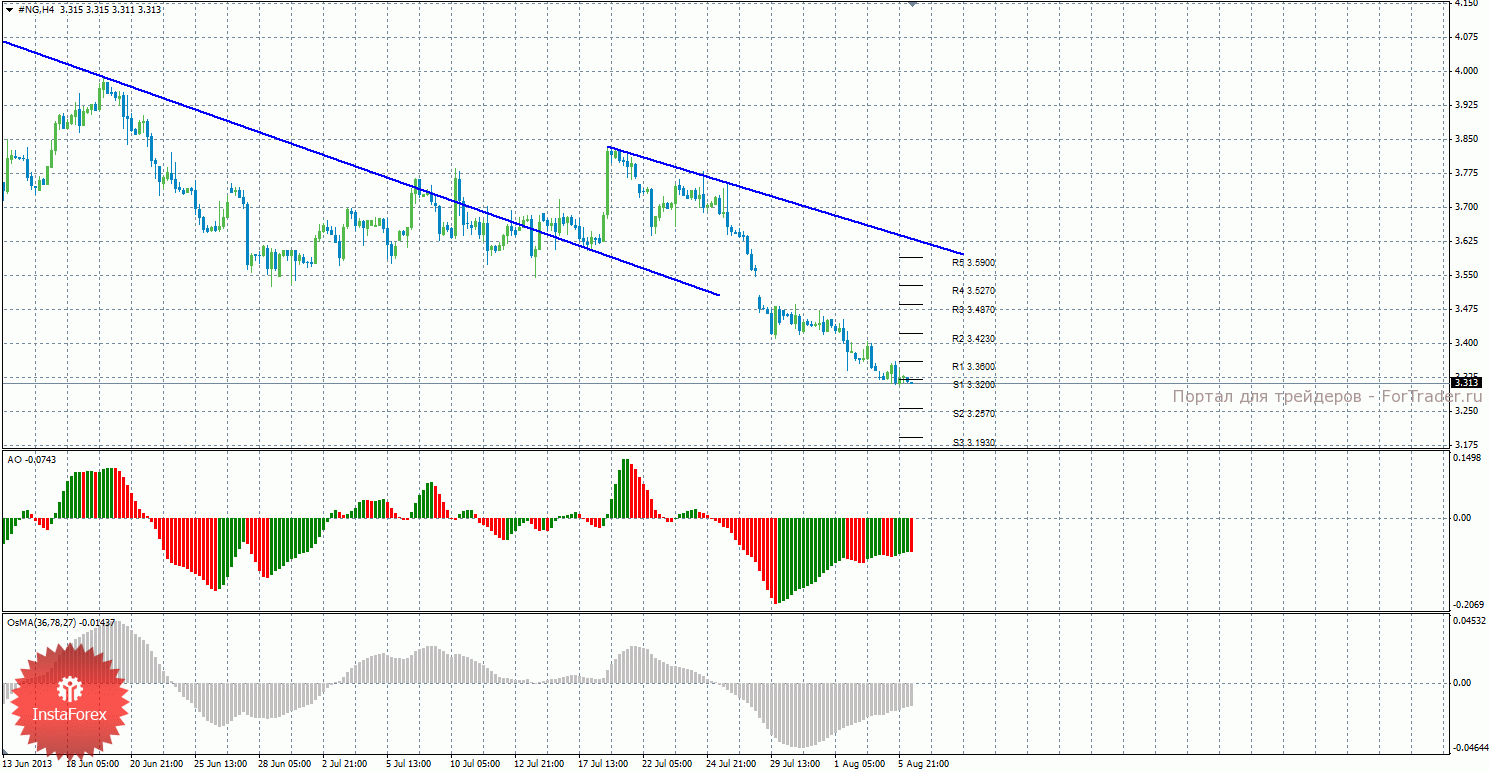
Task: Click the R2 3.4230 resistance label
Action: click(x=973, y=339)
